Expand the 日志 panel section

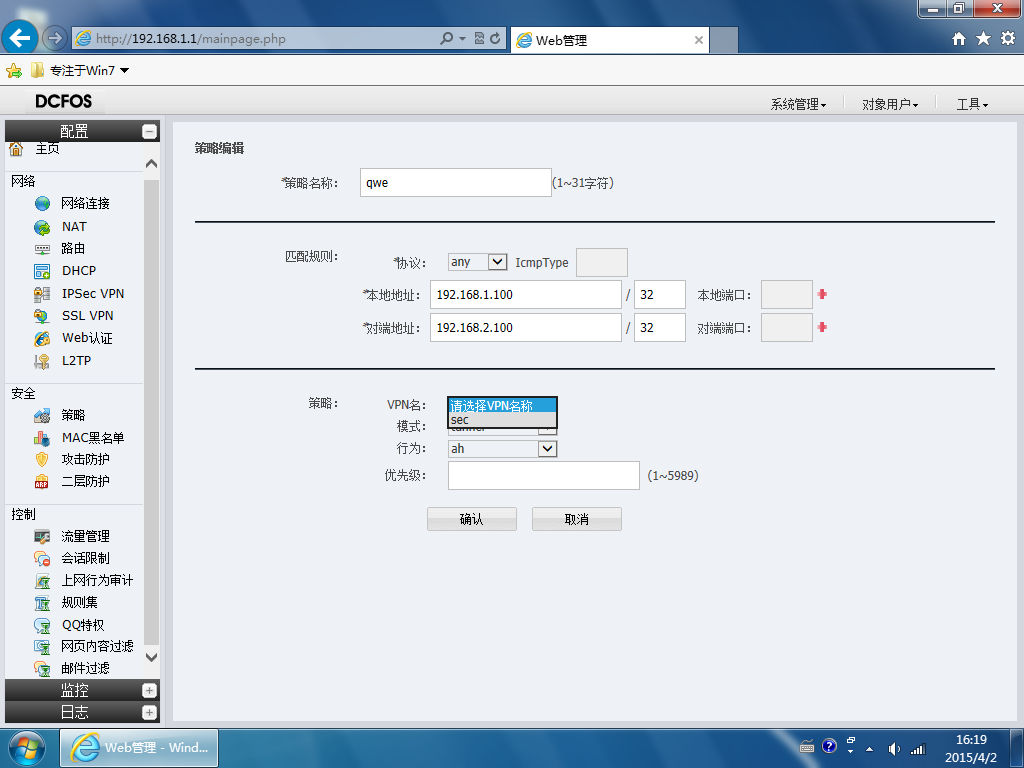pos(150,712)
